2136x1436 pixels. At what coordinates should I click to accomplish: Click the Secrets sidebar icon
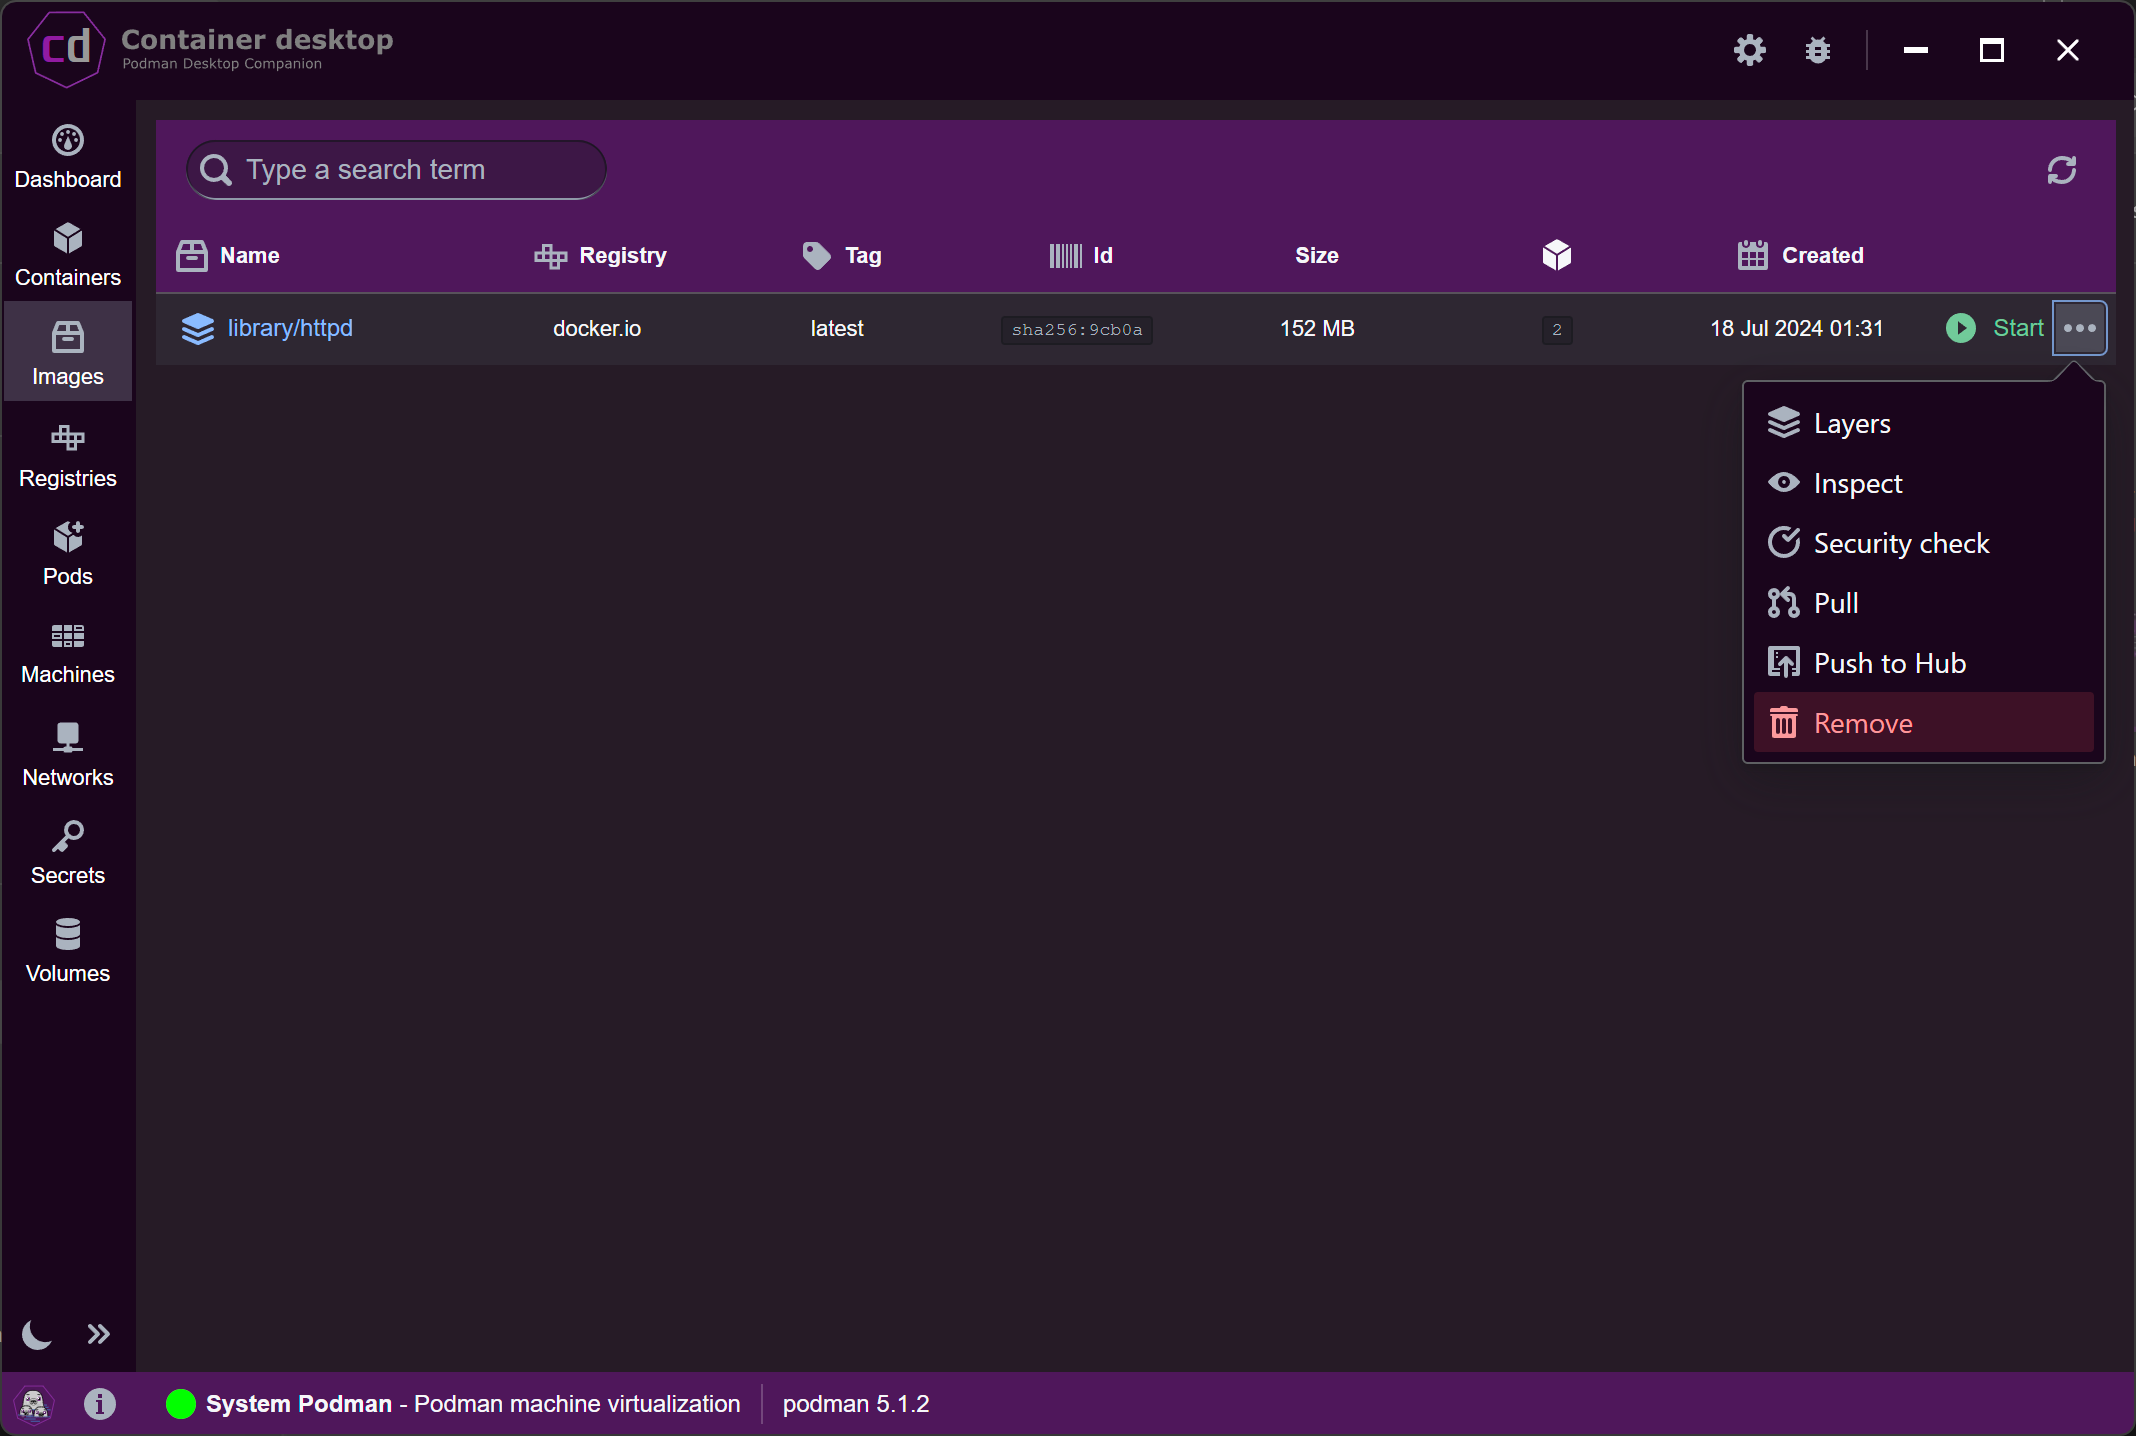click(67, 848)
